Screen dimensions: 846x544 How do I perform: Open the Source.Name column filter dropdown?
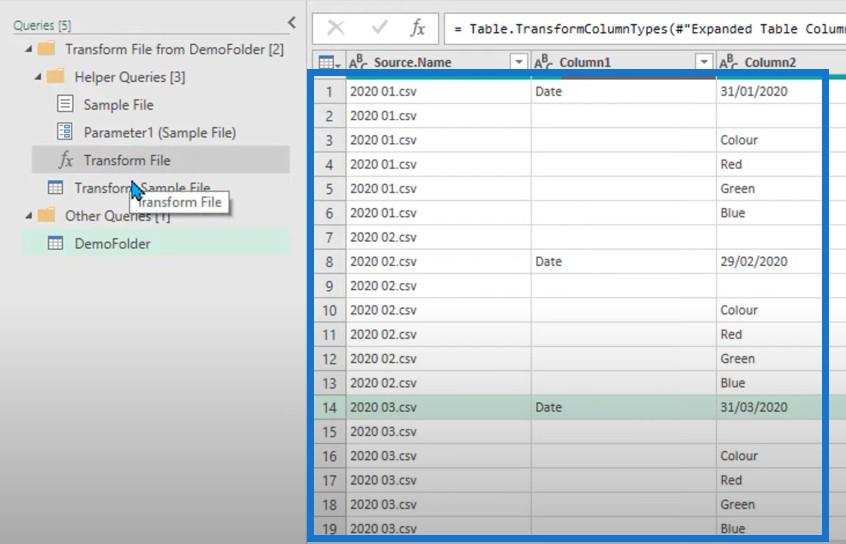pyautogui.click(x=518, y=62)
